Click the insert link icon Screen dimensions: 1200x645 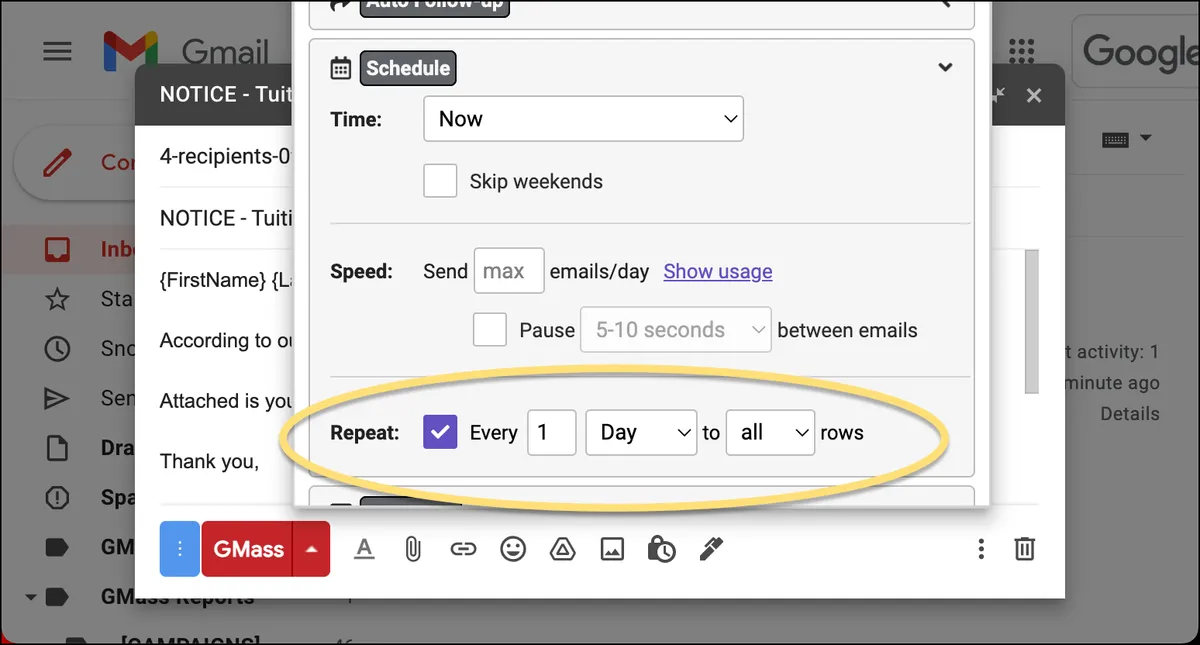(x=462, y=549)
